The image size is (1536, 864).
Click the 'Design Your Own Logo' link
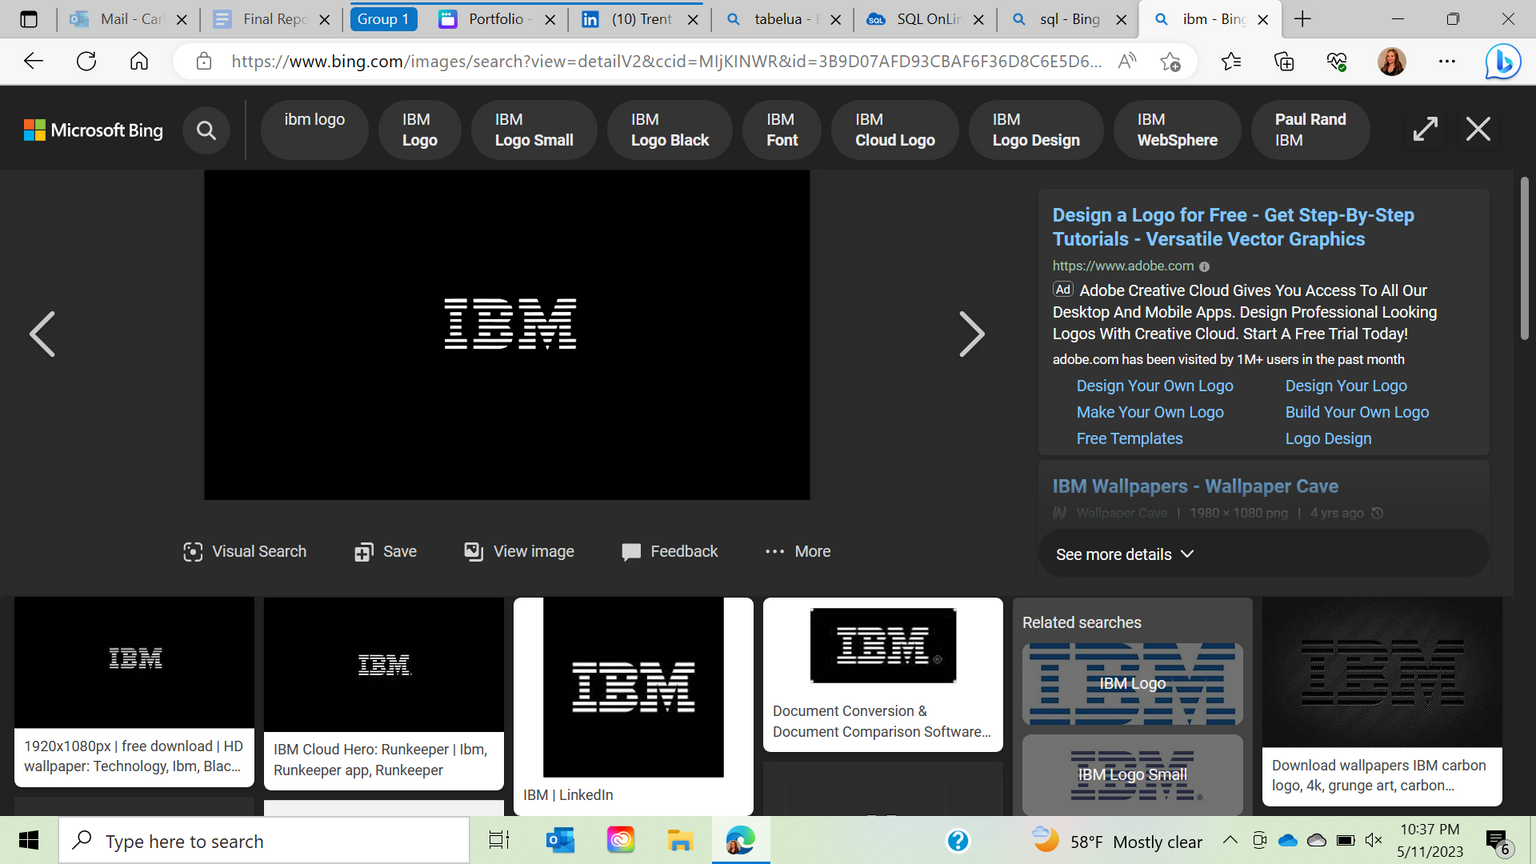click(x=1155, y=386)
